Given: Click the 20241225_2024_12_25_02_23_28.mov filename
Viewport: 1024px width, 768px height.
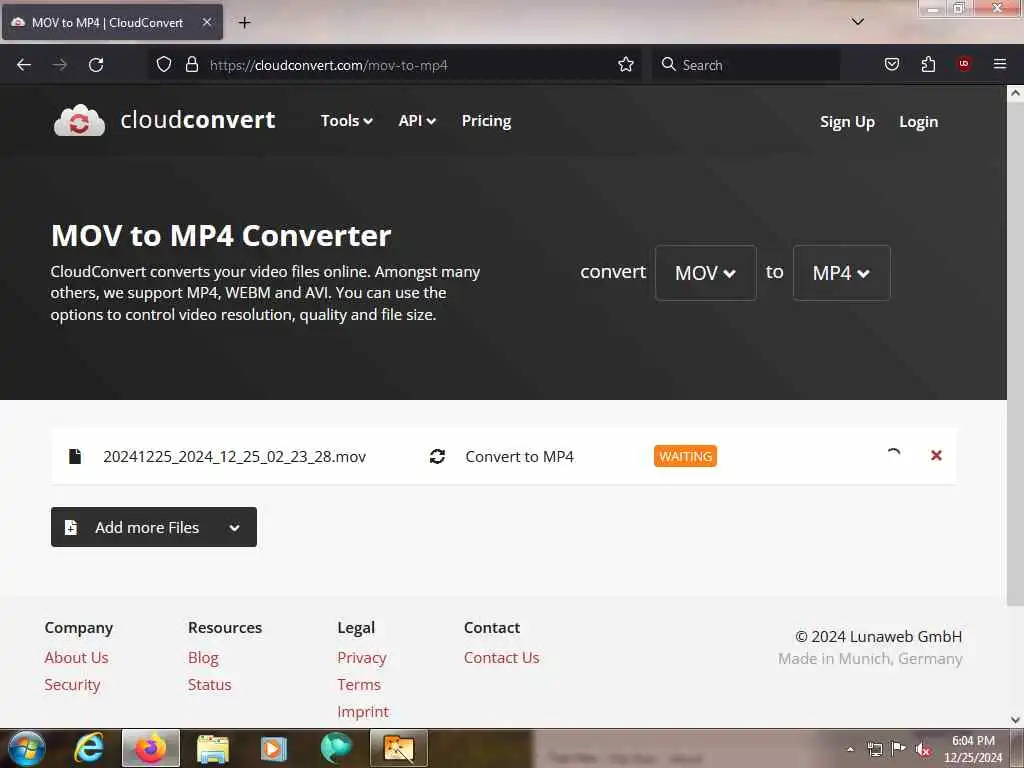Looking at the screenshot, I should (234, 456).
